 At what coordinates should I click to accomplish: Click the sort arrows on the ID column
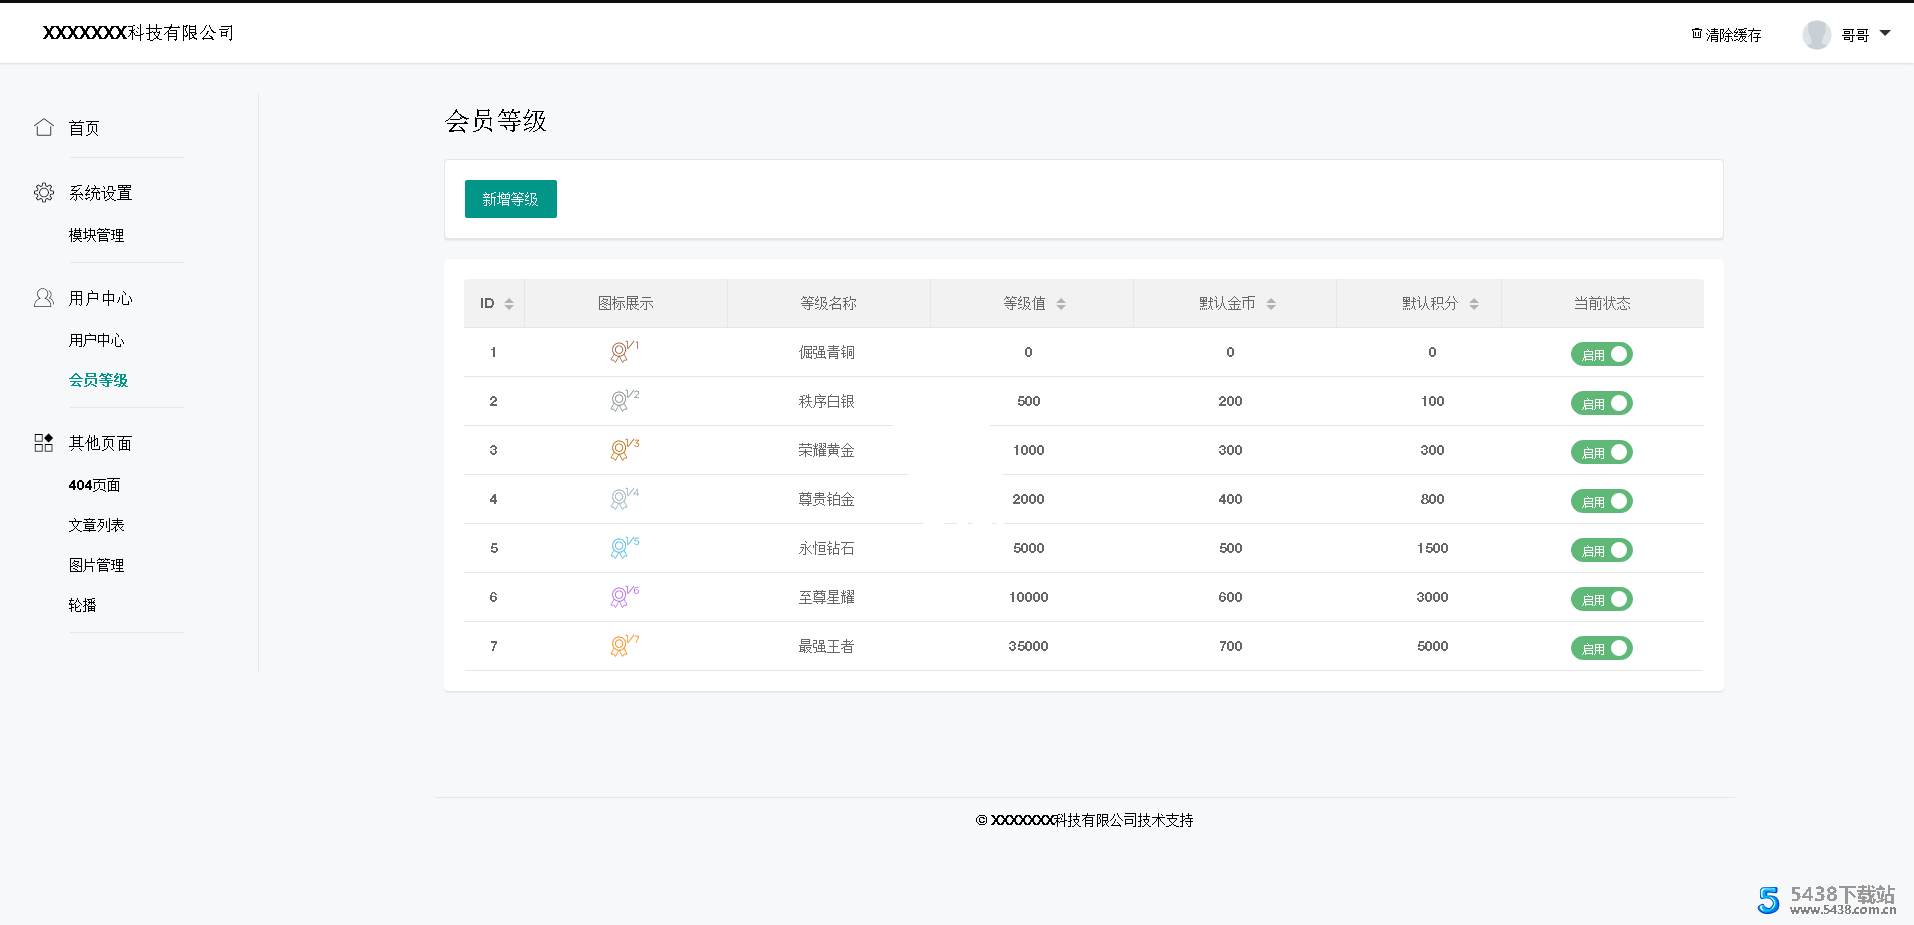click(x=508, y=303)
